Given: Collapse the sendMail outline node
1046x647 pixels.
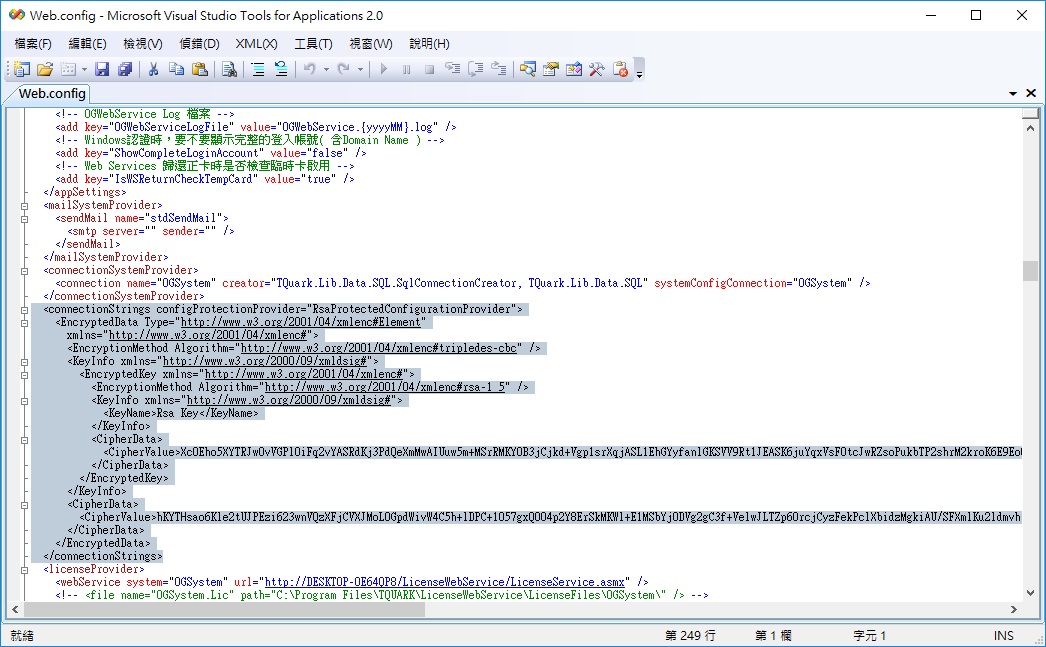Looking at the screenshot, I should (x=25, y=219).
